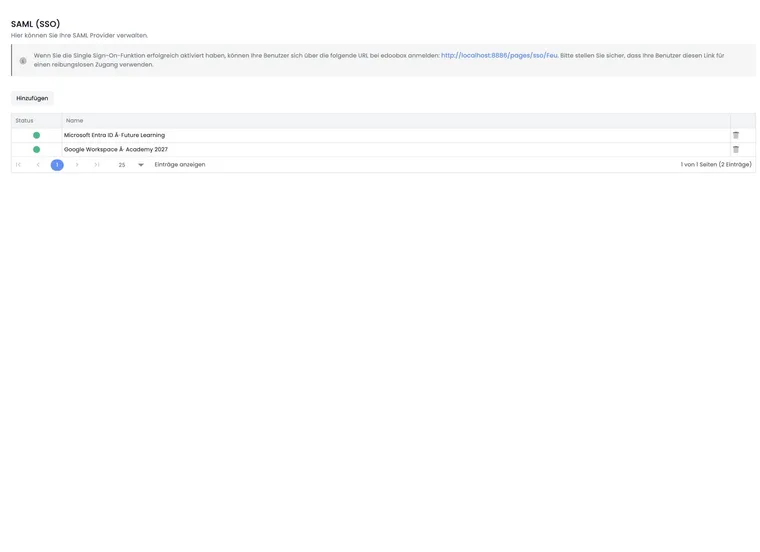Go to first page of the table

coord(18,165)
